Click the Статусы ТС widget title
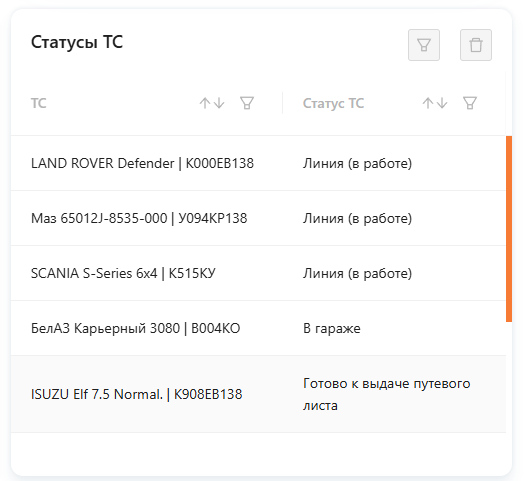525x481 pixels. [77, 43]
